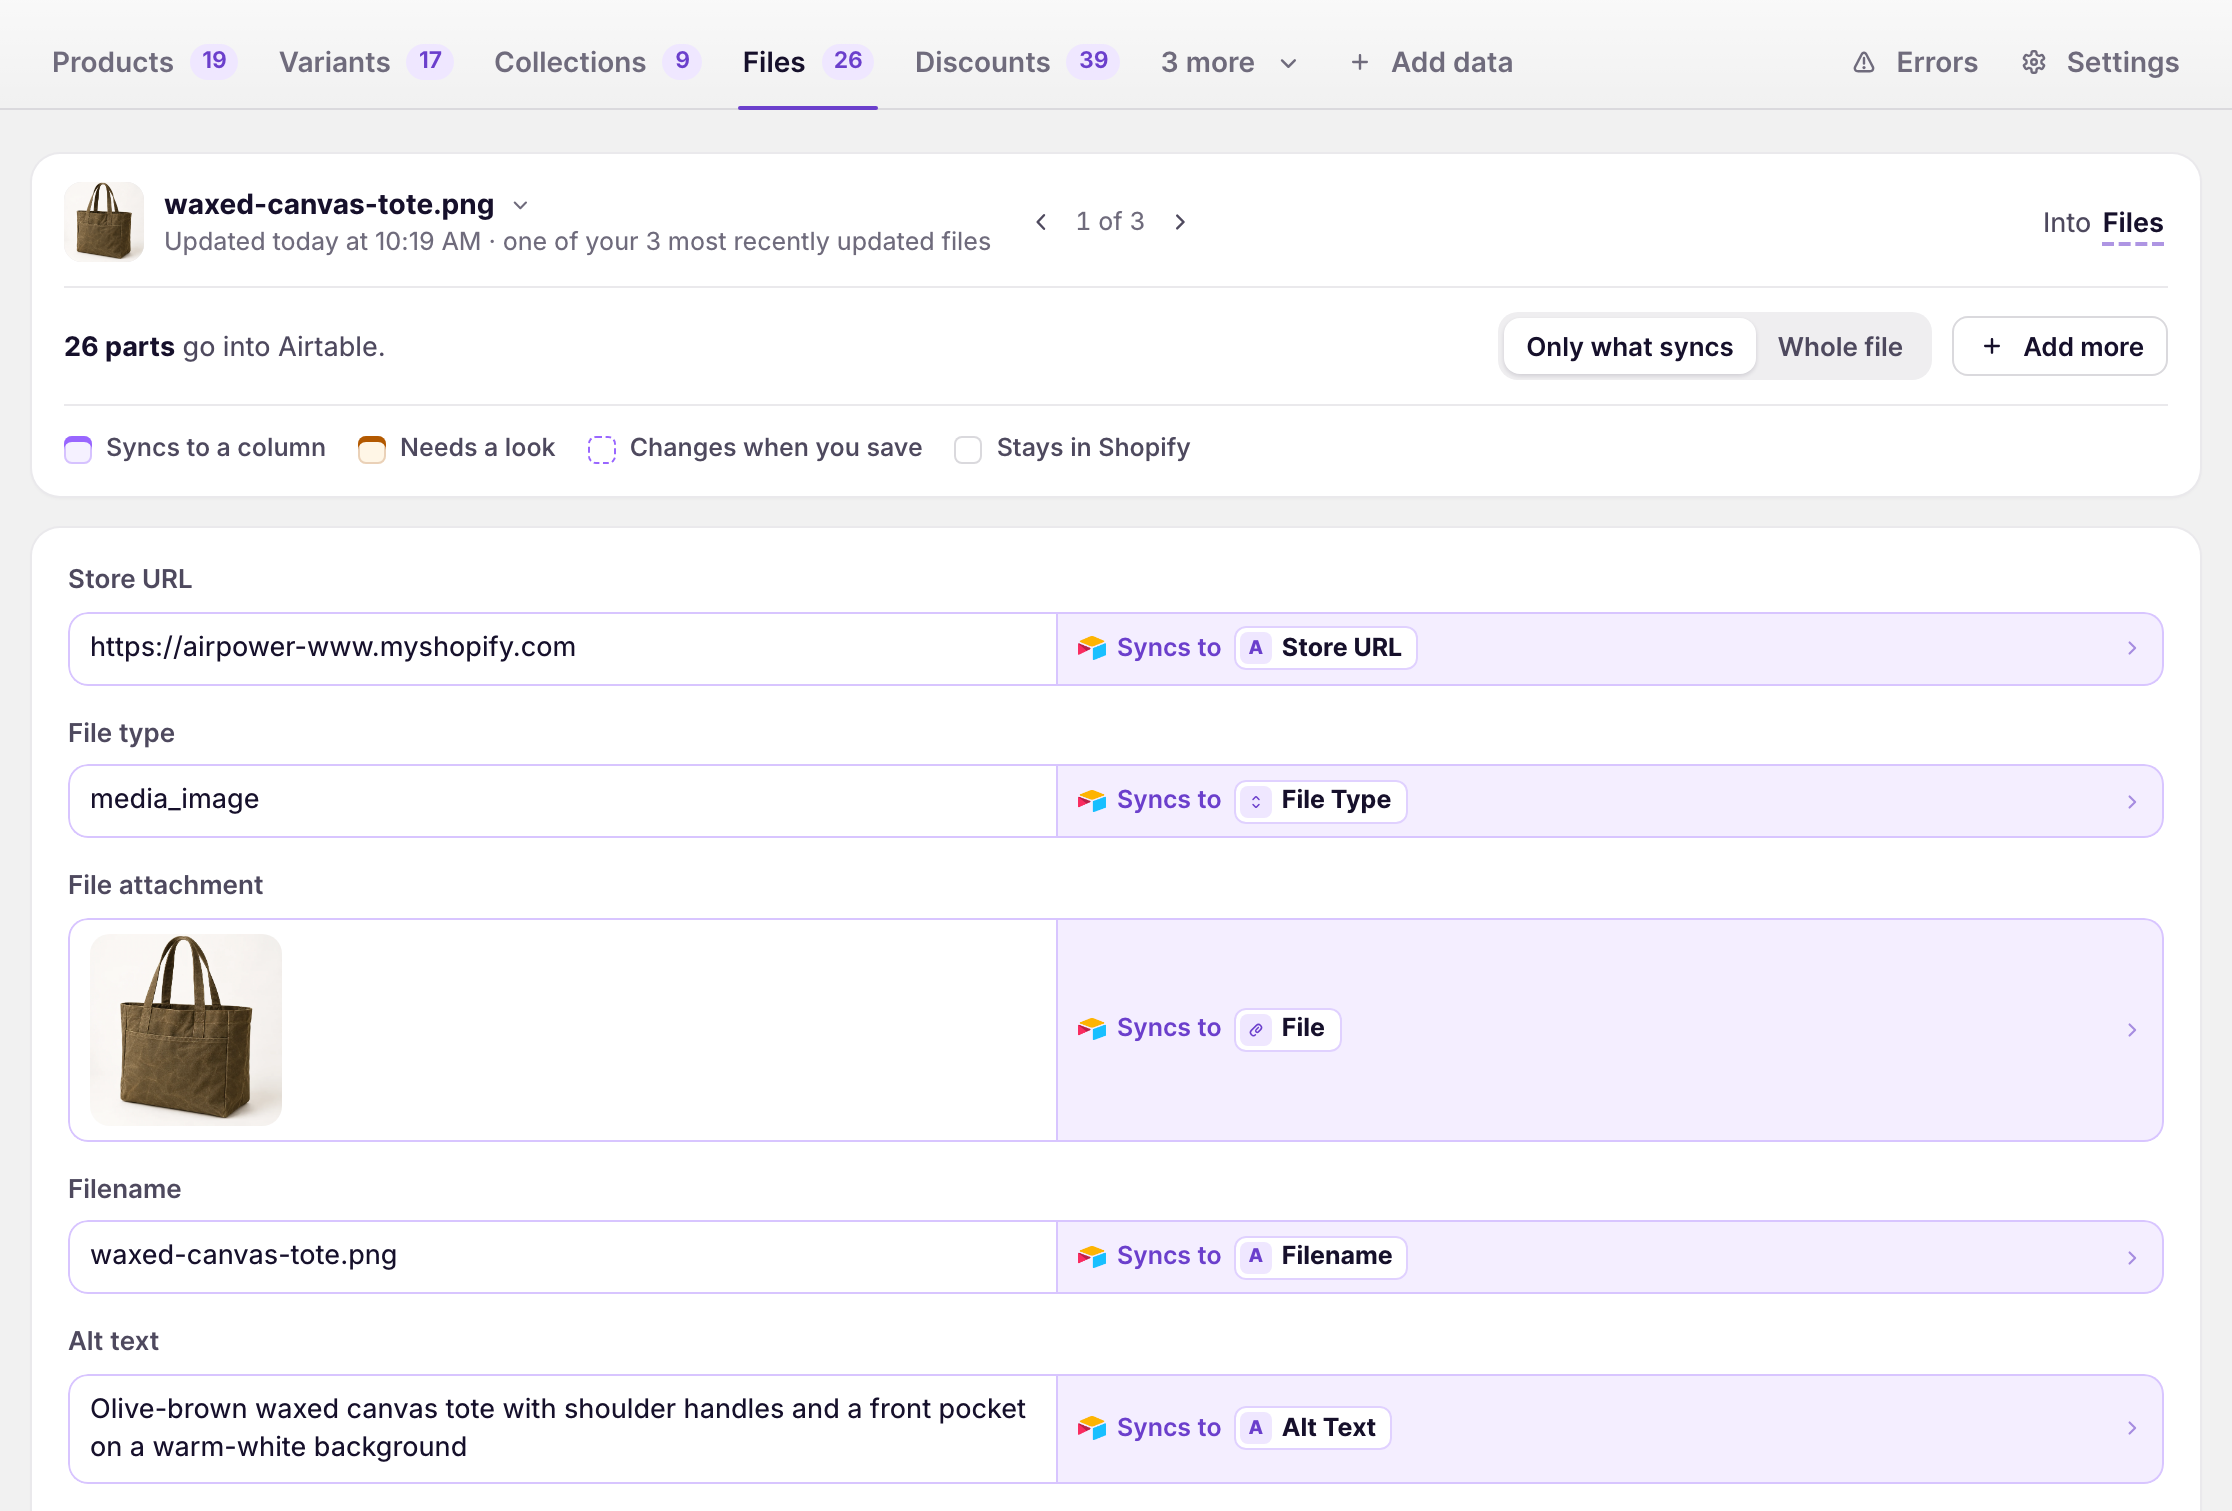Image resolution: width=2232 pixels, height=1511 pixels.
Task: Click the Airtable logo in File attachment row
Action: point(1091,1028)
